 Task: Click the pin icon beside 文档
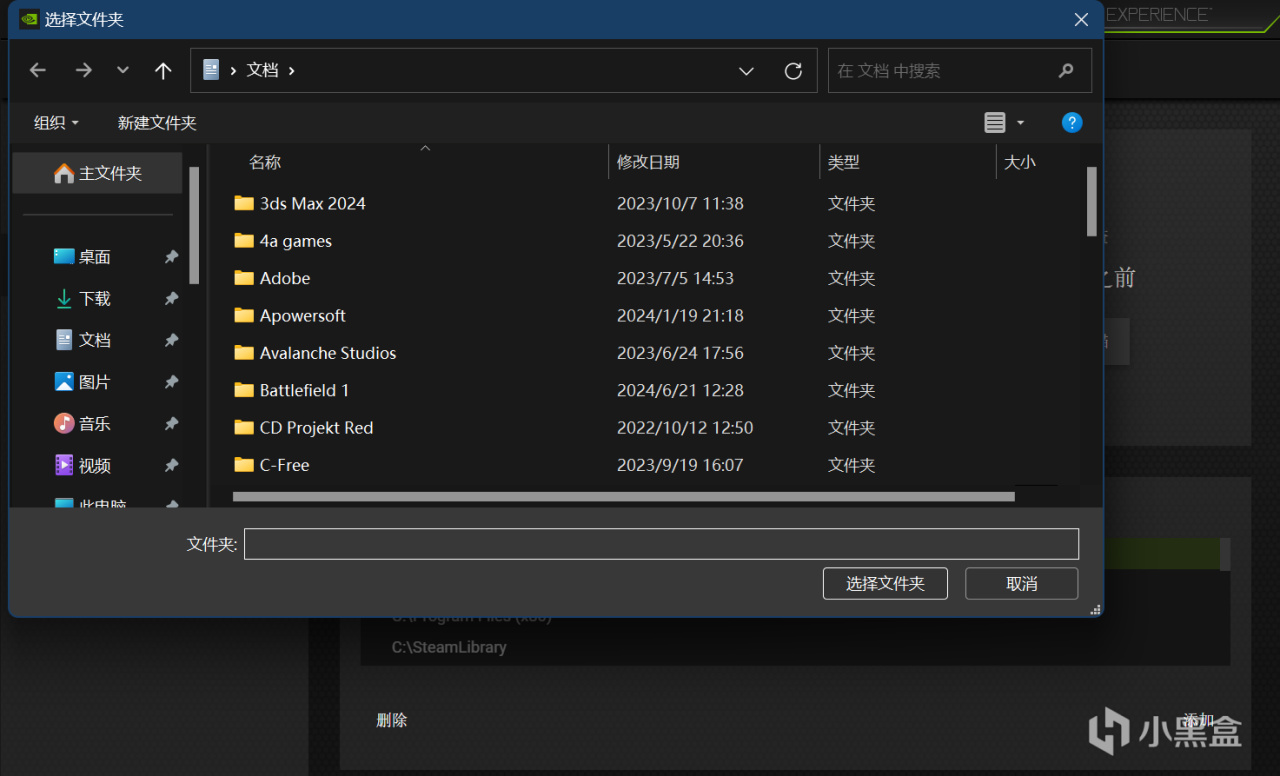pyautogui.click(x=171, y=340)
